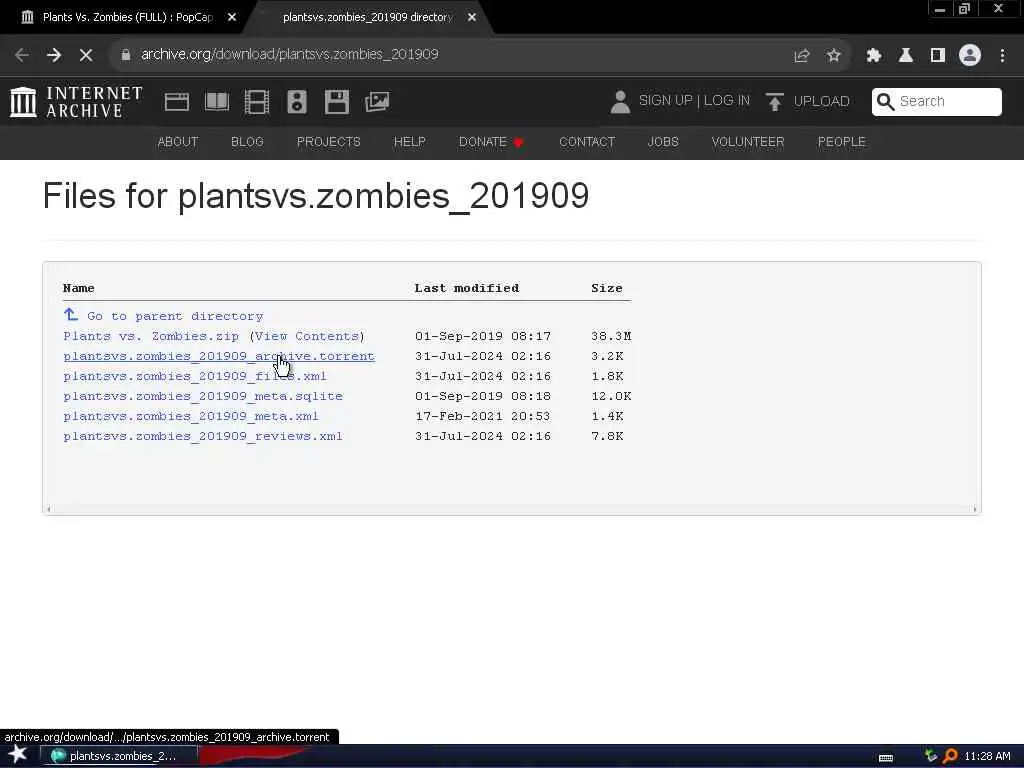The width and height of the screenshot is (1024, 768).
Task: Open plantsvs.zombies_201909_files.xml link
Action: pos(195,376)
